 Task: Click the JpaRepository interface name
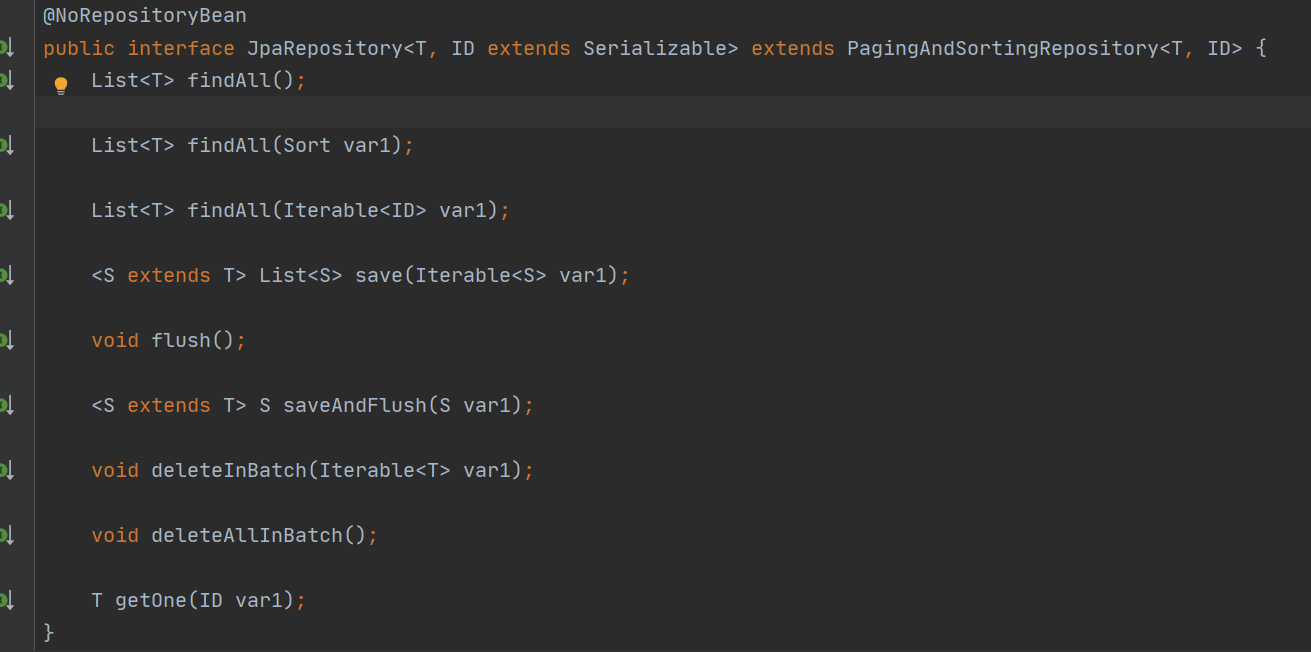pos(325,48)
